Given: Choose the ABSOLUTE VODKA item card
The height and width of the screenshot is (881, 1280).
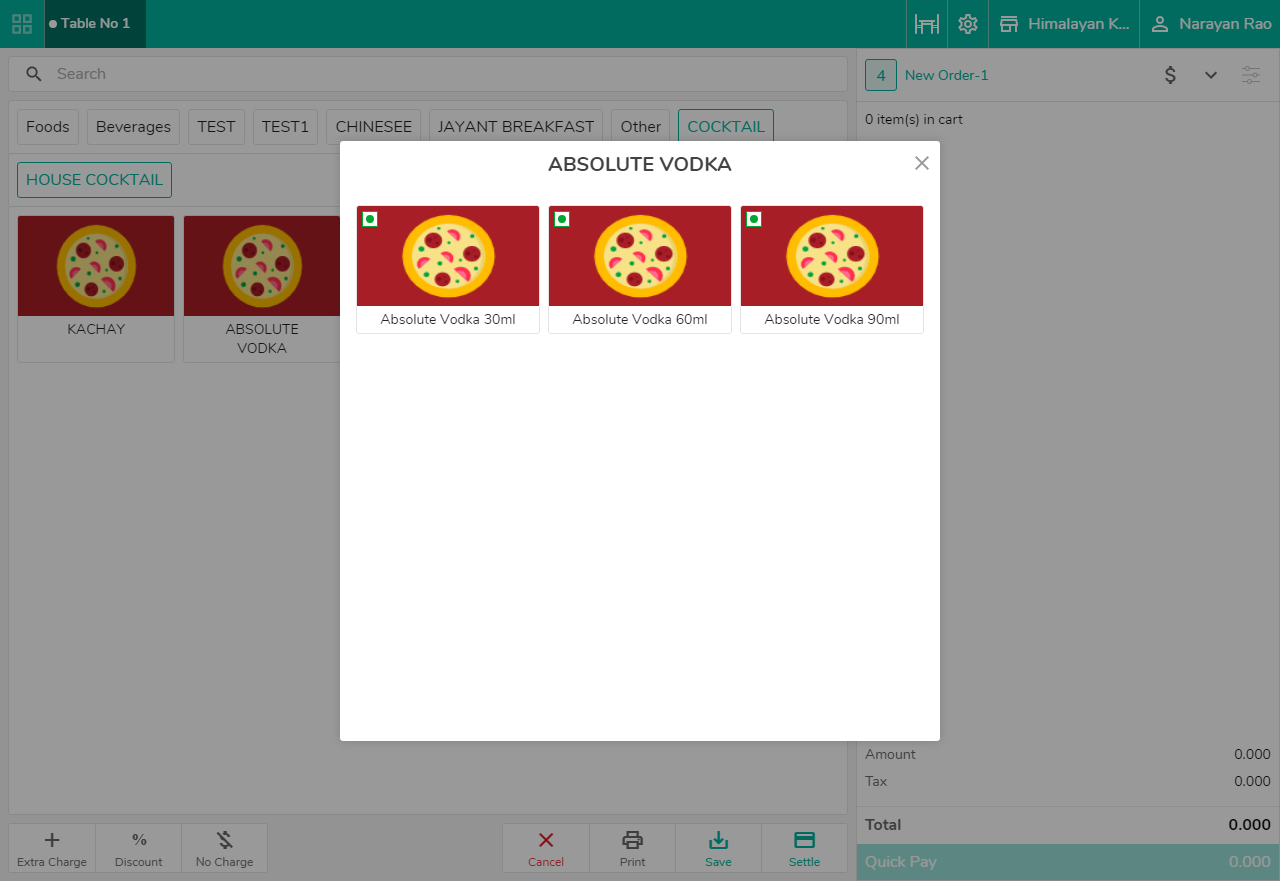Looking at the screenshot, I should click(x=262, y=289).
